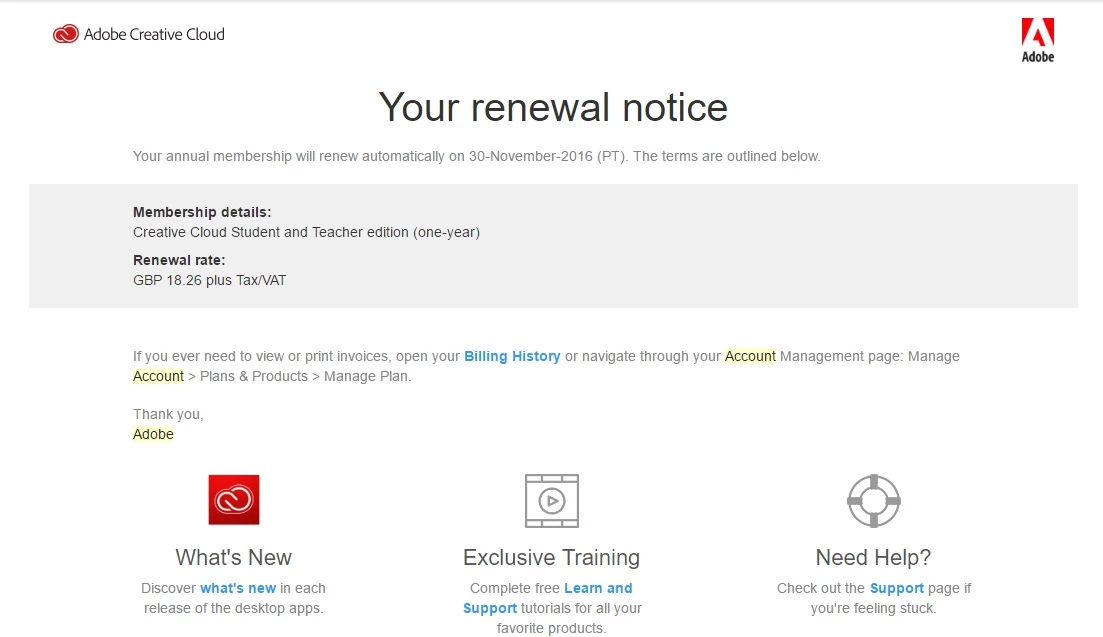Click the Creative Cloud Student and Teacher edition text
The height and width of the screenshot is (637, 1103).
pyautogui.click(x=306, y=233)
